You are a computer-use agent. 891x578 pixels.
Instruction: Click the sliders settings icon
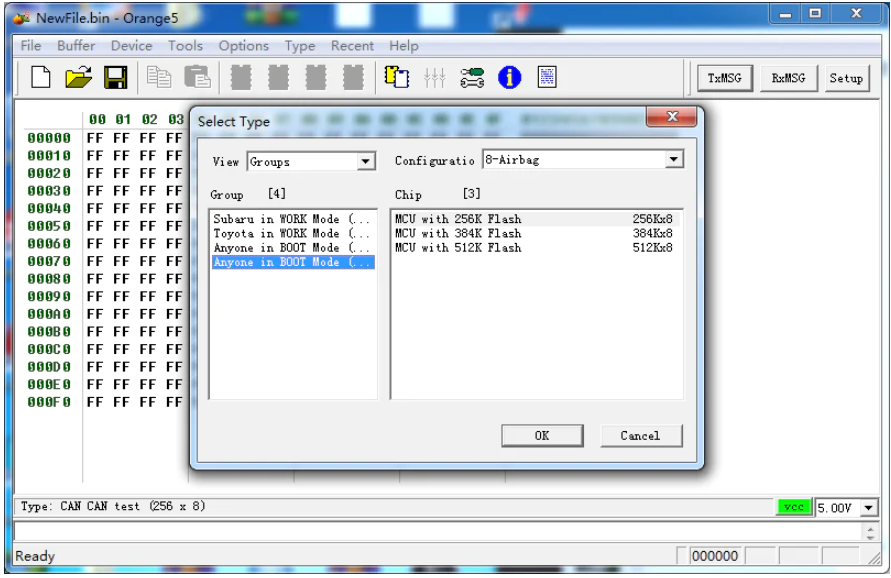click(x=434, y=77)
